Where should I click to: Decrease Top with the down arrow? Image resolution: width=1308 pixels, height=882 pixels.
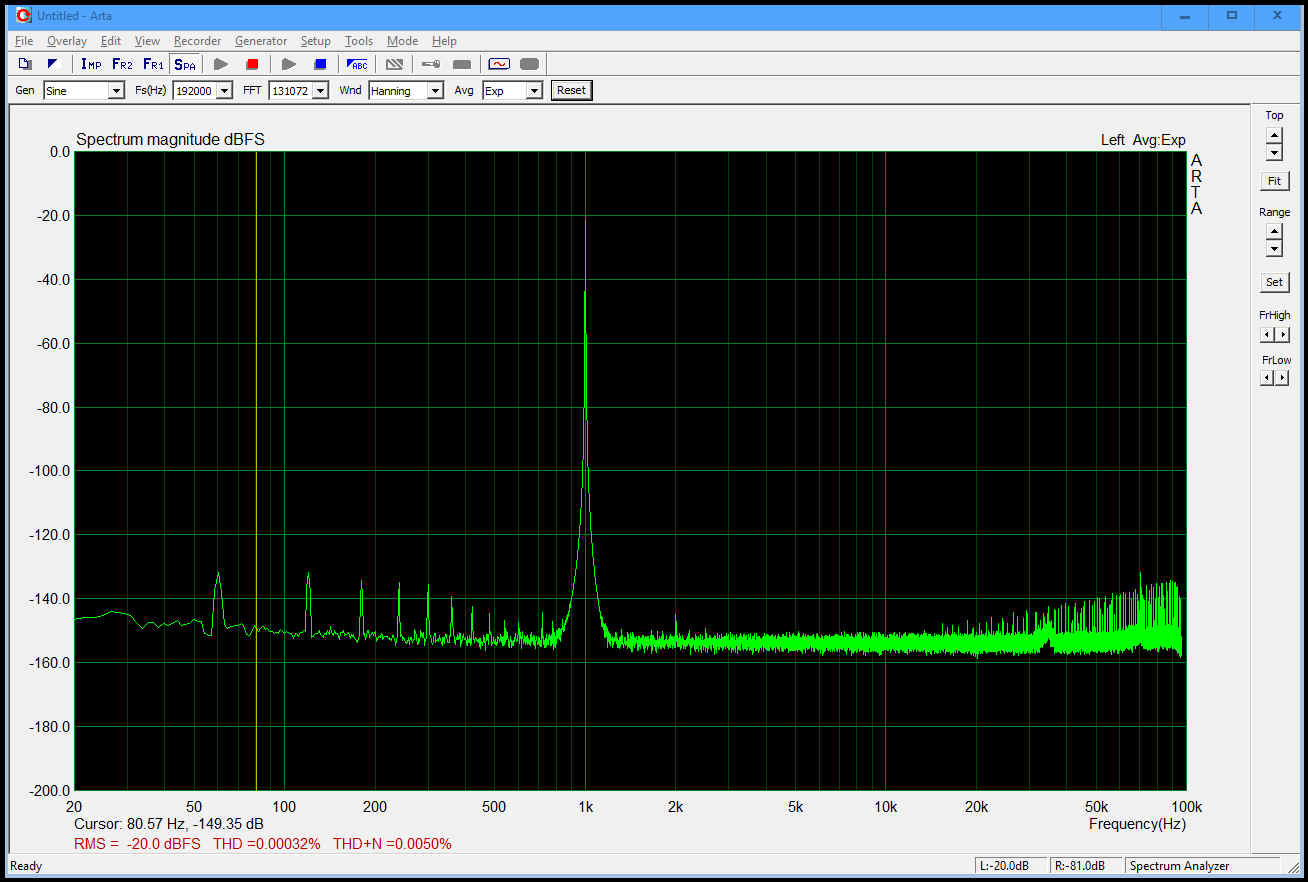(1274, 153)
